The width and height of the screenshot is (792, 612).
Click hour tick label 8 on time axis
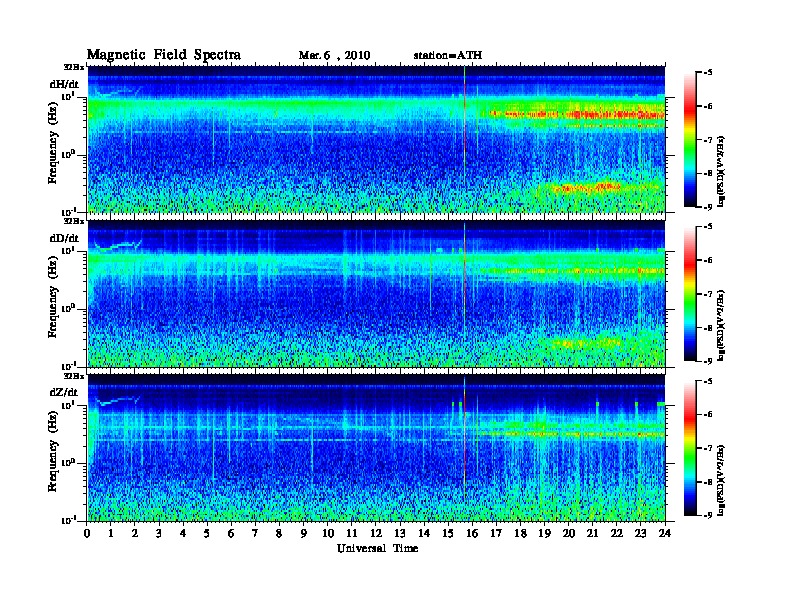[x=279, y=533]
